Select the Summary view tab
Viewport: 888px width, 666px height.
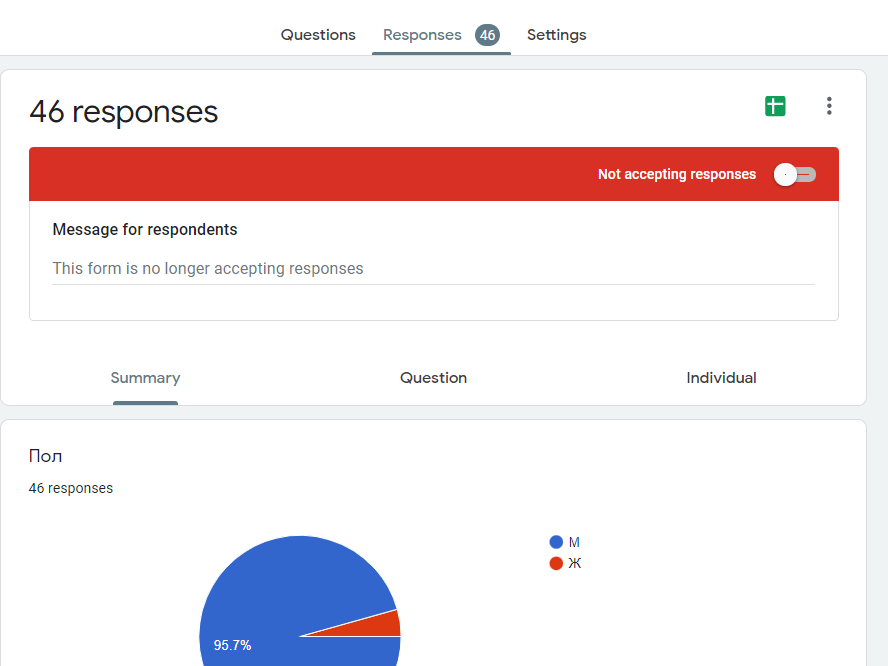146,378
